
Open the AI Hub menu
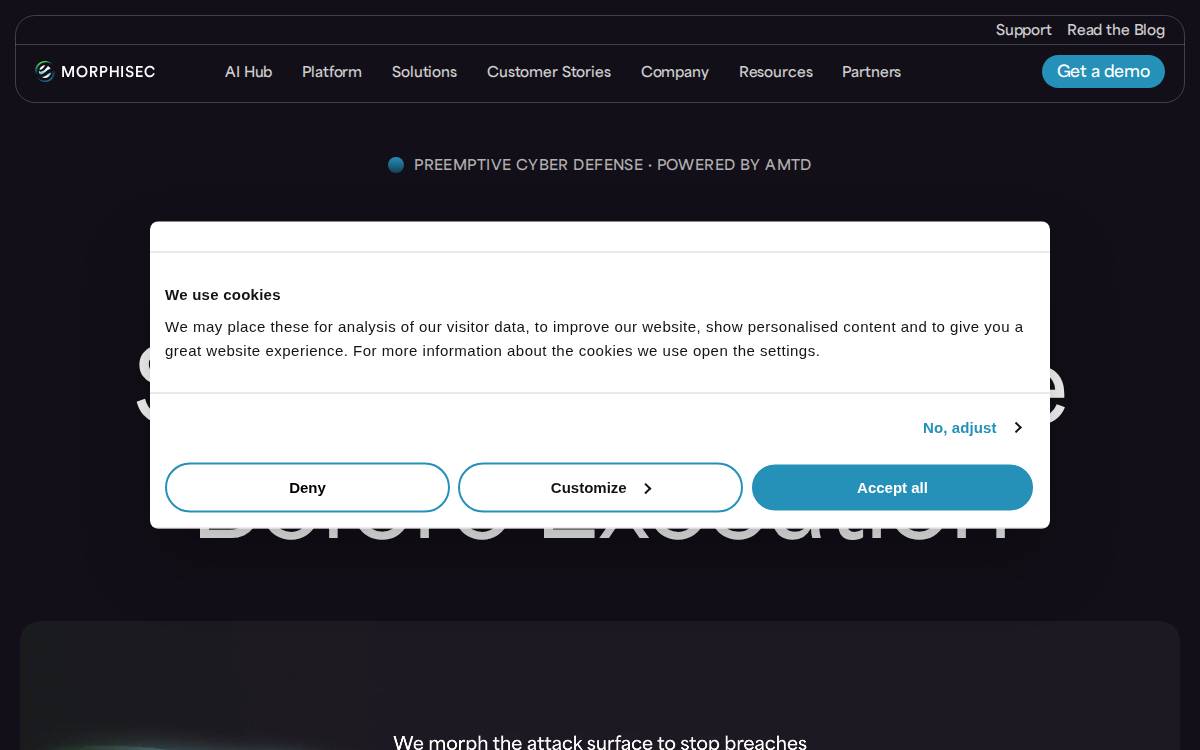[248, 72]
